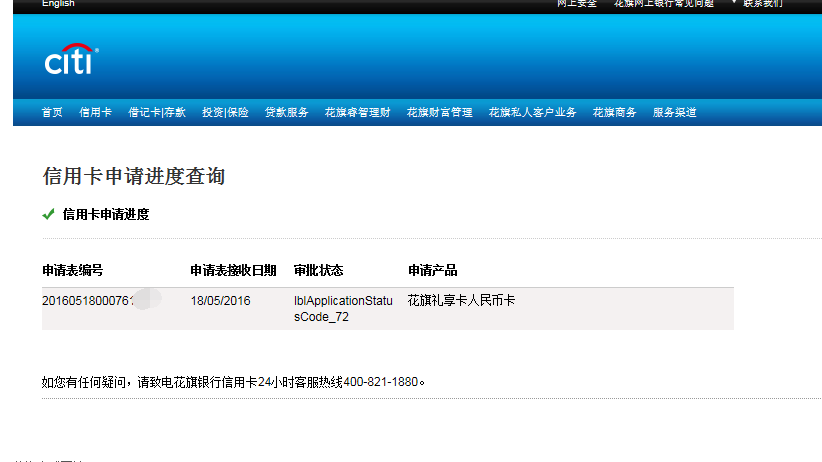This screenshot has width=822, height=462.
Task: Open the 贷款服务 menu
Action: (286, 112)
